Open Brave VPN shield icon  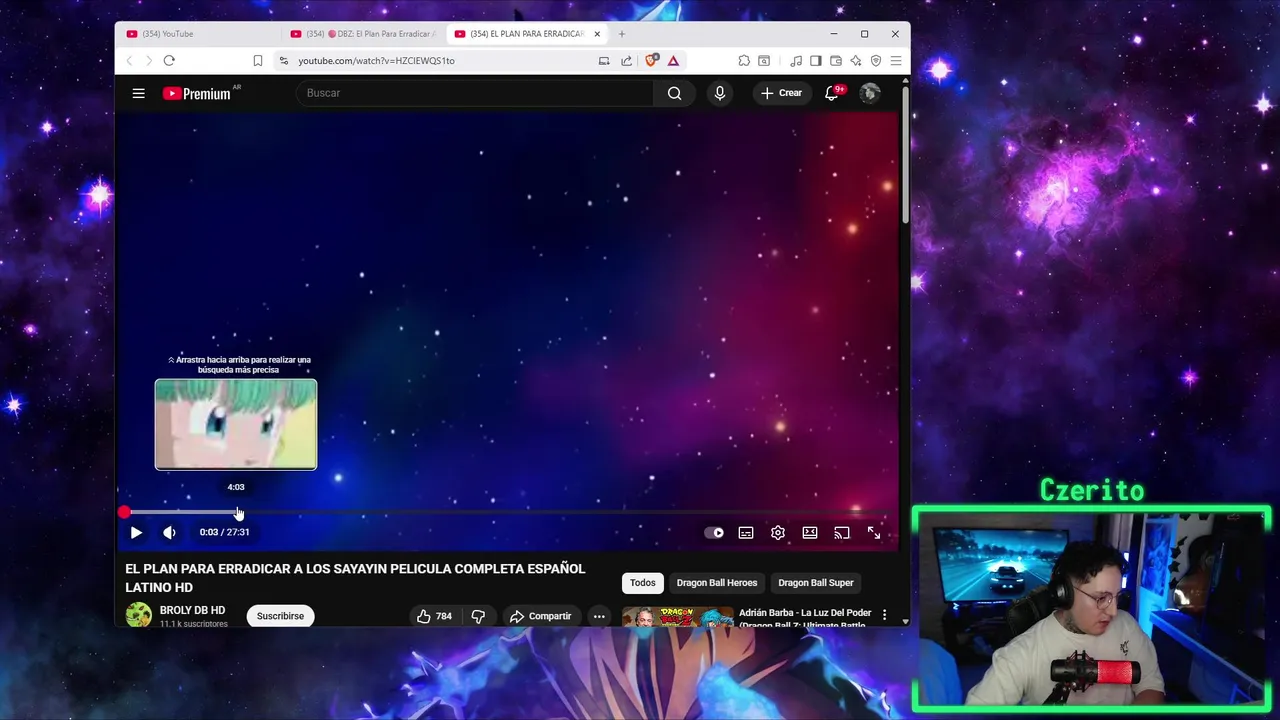876,61
